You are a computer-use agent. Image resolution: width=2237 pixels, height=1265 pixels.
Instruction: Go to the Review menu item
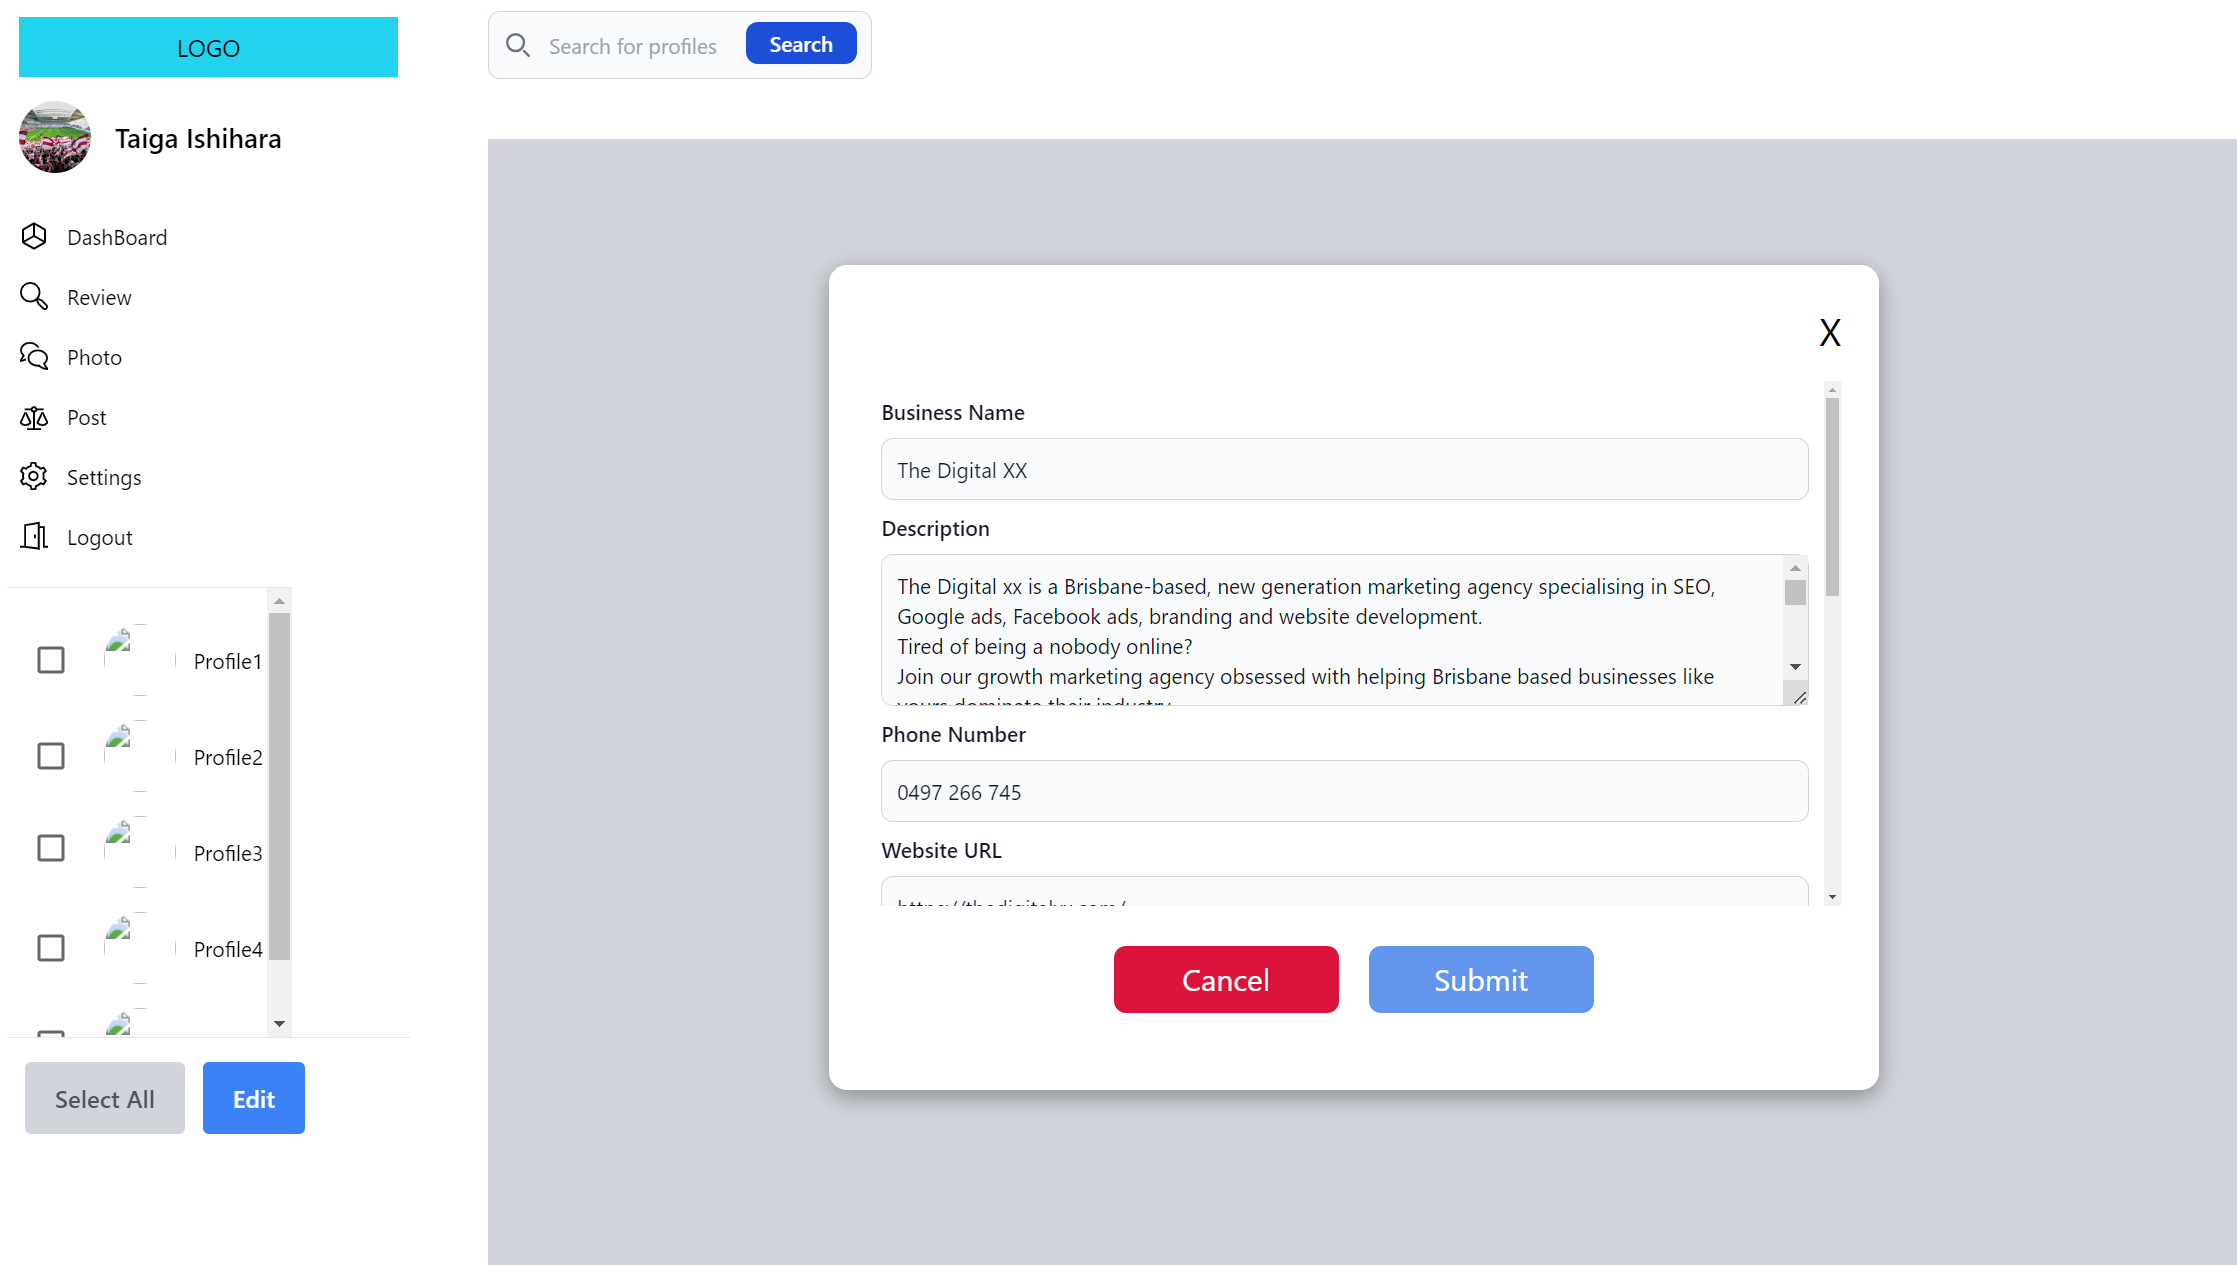pyautogui.click(x=99, y=297)
